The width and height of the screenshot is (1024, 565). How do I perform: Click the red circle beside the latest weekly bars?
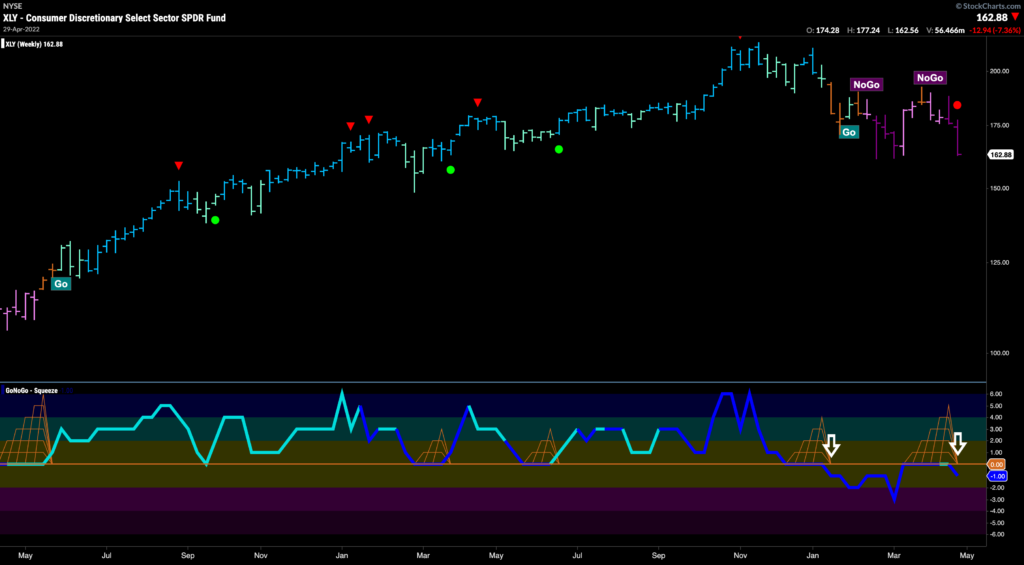tap(957, 105)
